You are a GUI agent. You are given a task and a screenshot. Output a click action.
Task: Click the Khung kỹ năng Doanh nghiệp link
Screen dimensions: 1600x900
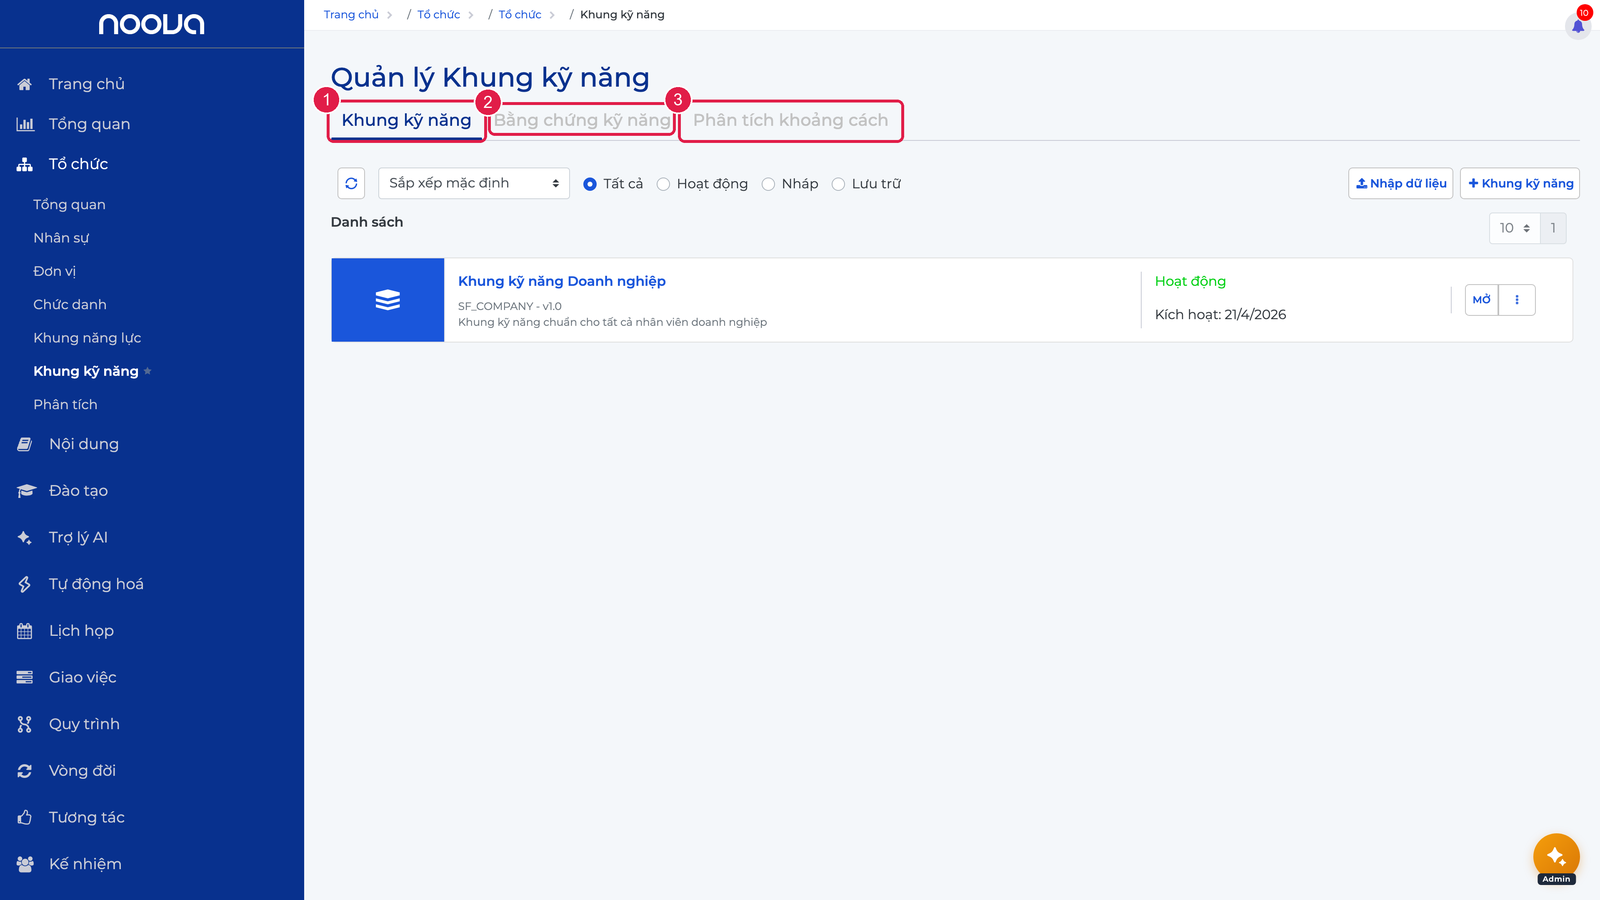coord(562,281)
